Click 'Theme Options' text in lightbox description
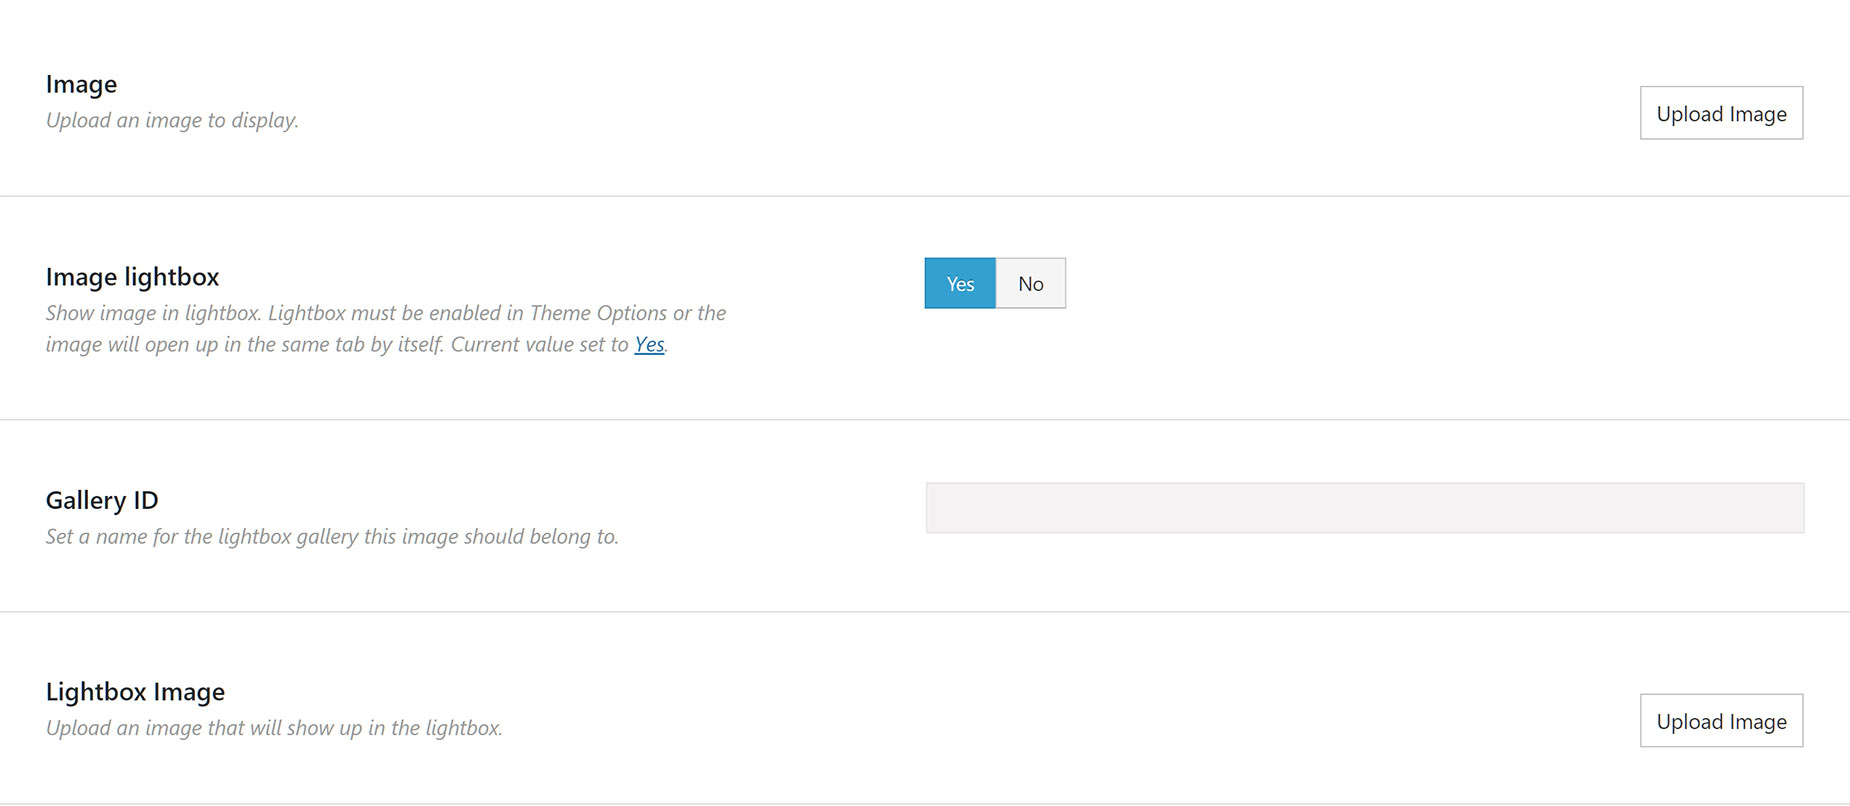Screen dimensions: 1850x806 598,313
